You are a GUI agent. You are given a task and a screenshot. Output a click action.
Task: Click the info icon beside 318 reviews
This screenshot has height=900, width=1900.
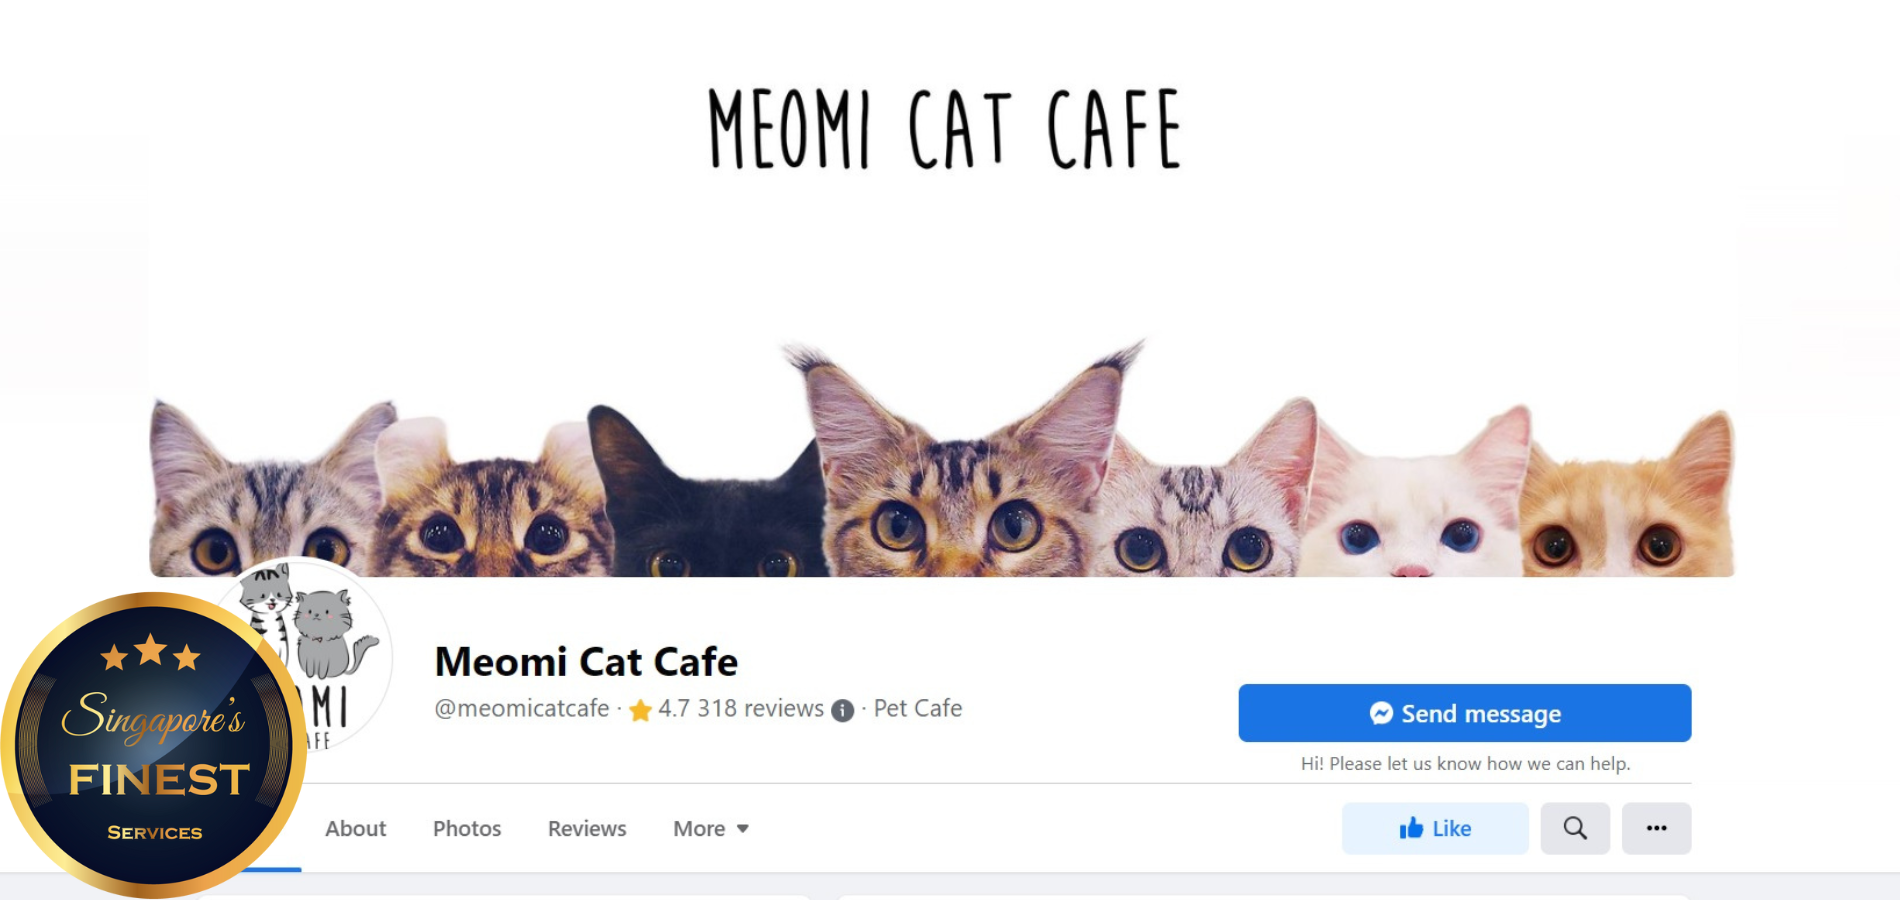click(843, 710)
